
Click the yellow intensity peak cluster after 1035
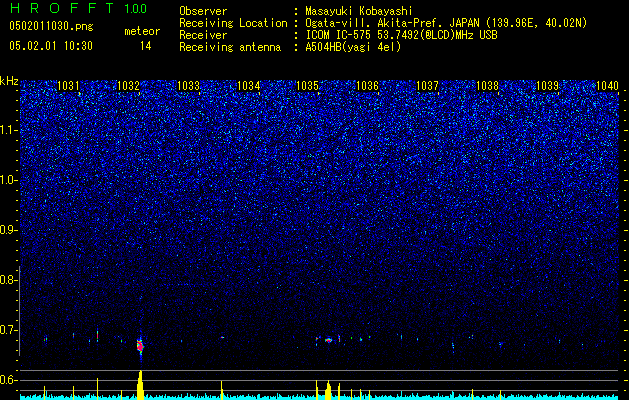pyautogui.click(x=328, y=390)
